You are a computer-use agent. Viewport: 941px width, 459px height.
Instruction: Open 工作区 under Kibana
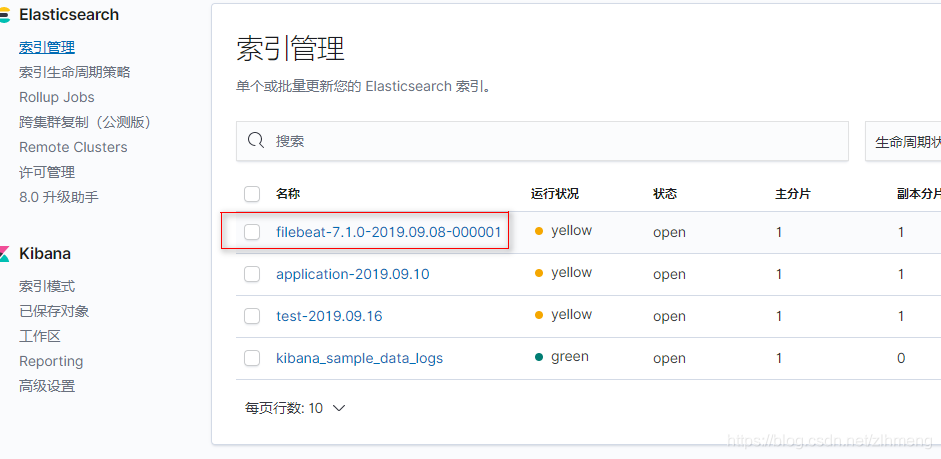(x=40, y=336)
